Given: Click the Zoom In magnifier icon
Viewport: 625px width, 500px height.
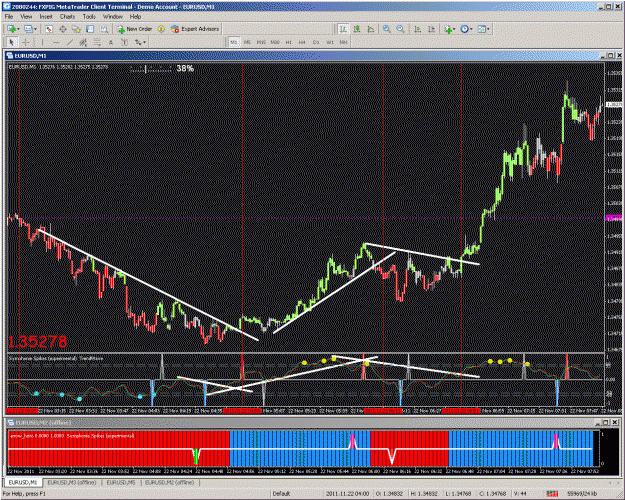Looking at the screenshot, I should [387, 29].
